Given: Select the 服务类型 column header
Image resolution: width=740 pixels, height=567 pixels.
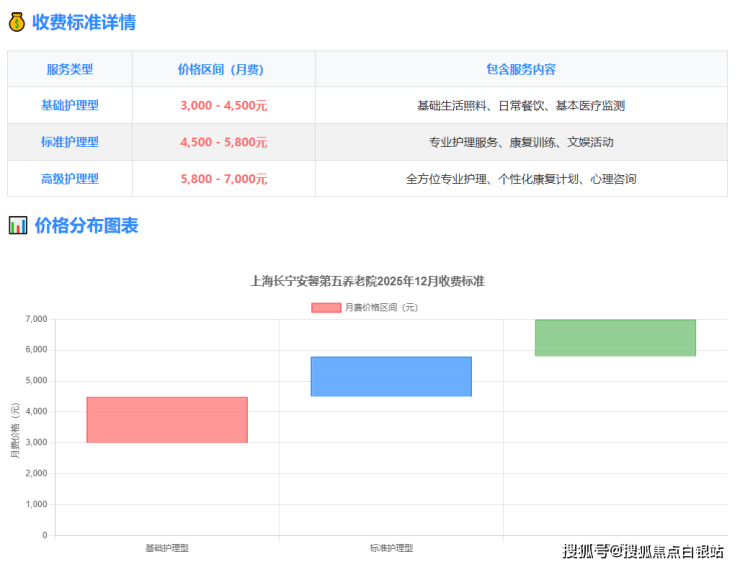Looking at the screenshot, I should pyautogui.click(x=70, y=69).
